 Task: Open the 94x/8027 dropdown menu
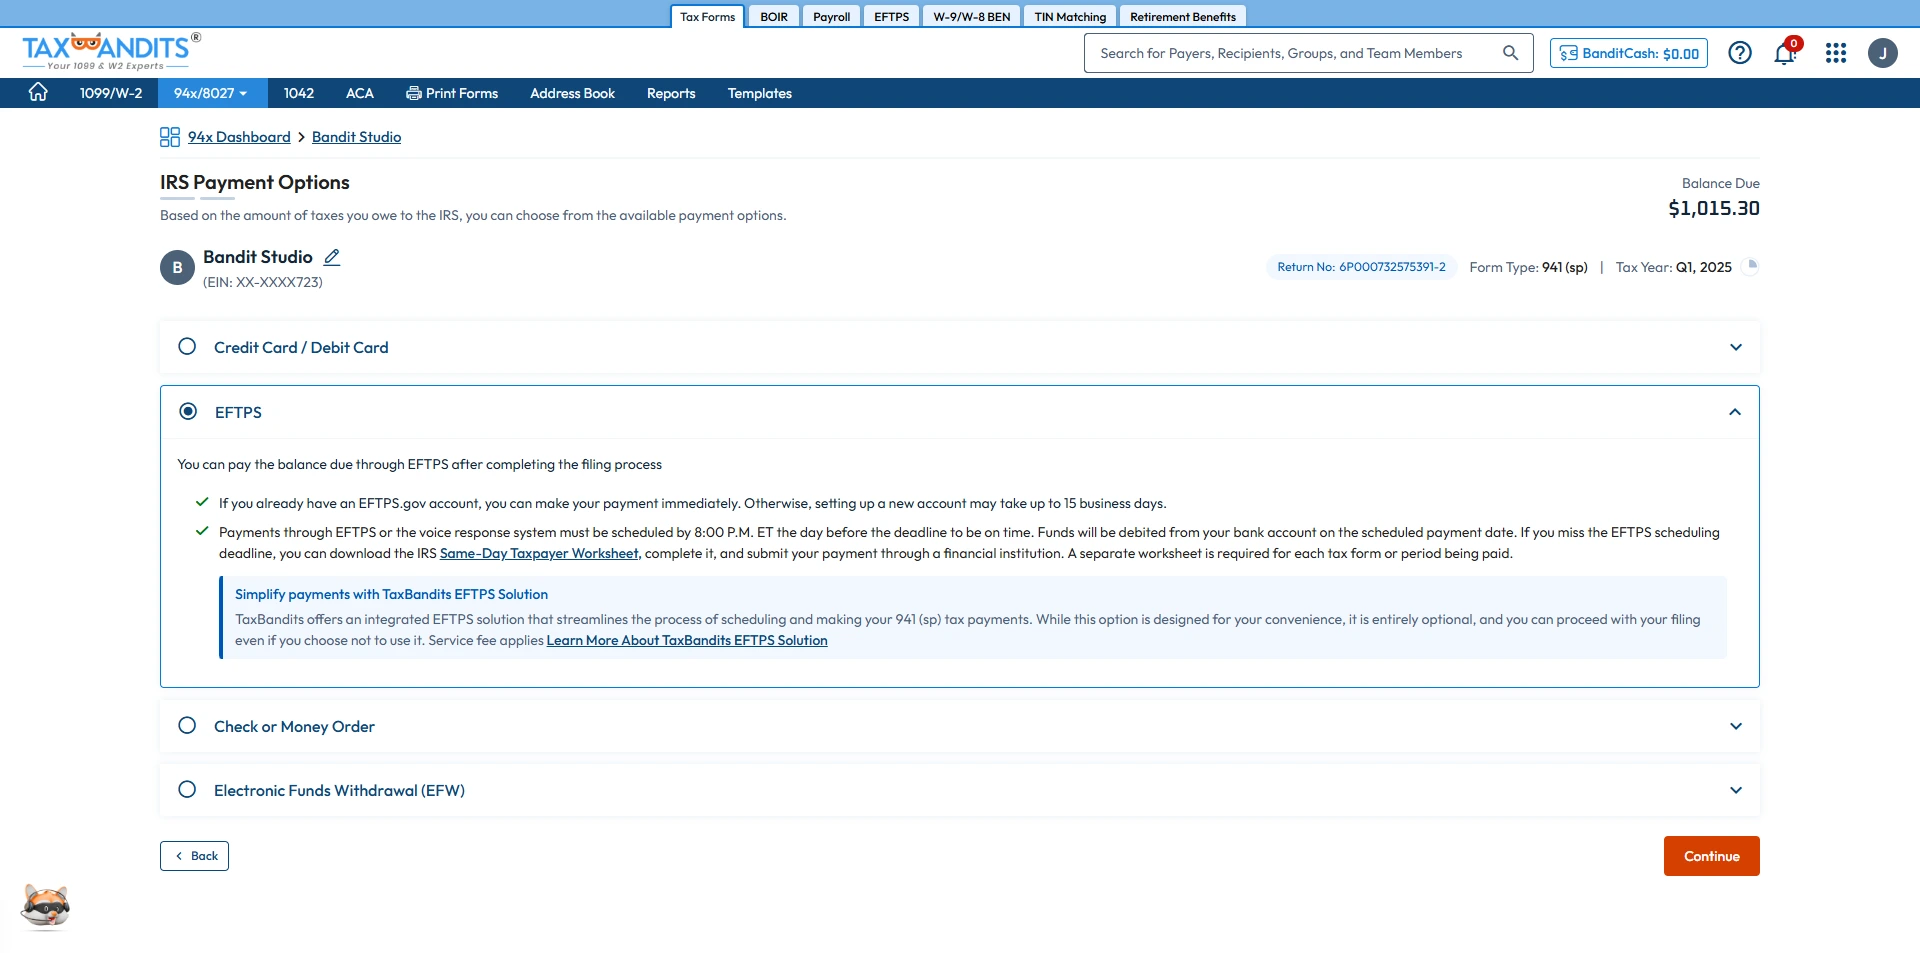tap(210, 93)
